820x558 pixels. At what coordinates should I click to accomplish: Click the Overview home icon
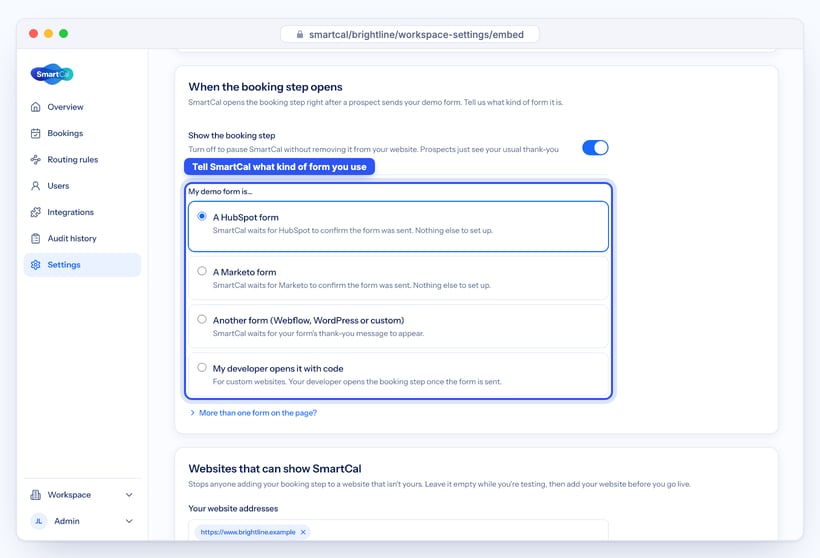tap(36, 107)
